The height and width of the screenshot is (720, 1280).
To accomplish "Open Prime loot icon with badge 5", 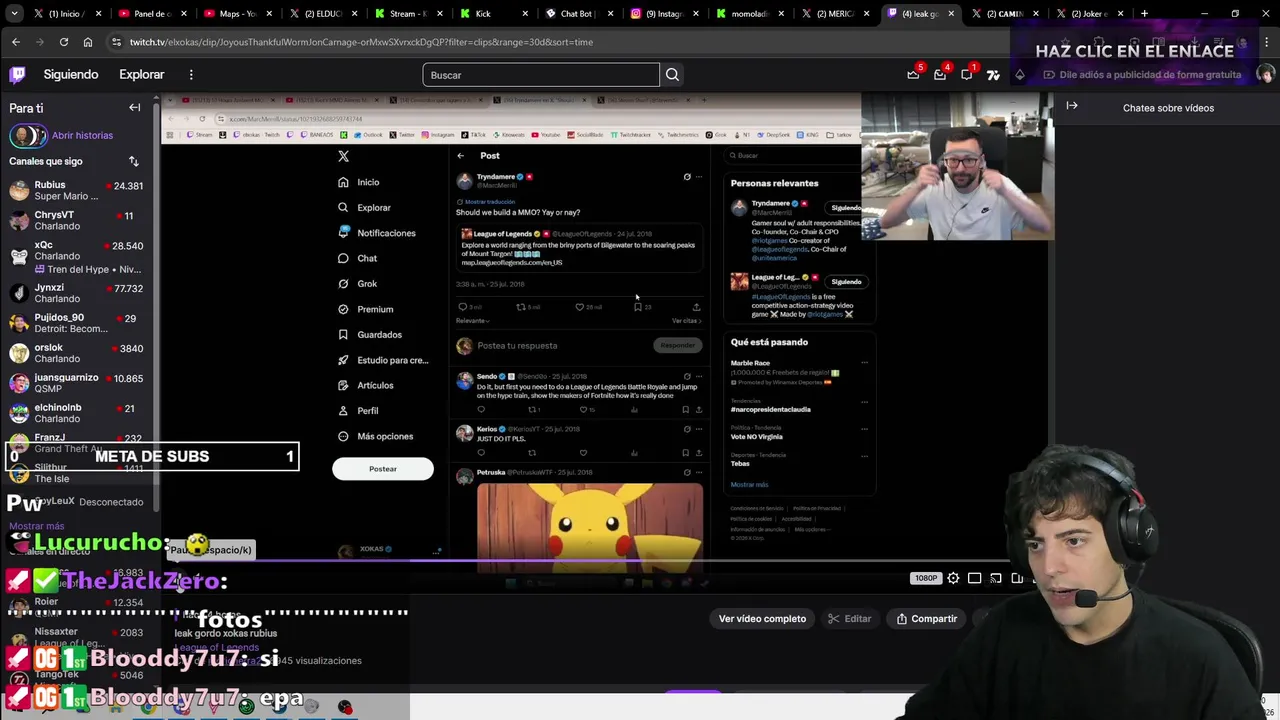I will [x=913, y=75].
